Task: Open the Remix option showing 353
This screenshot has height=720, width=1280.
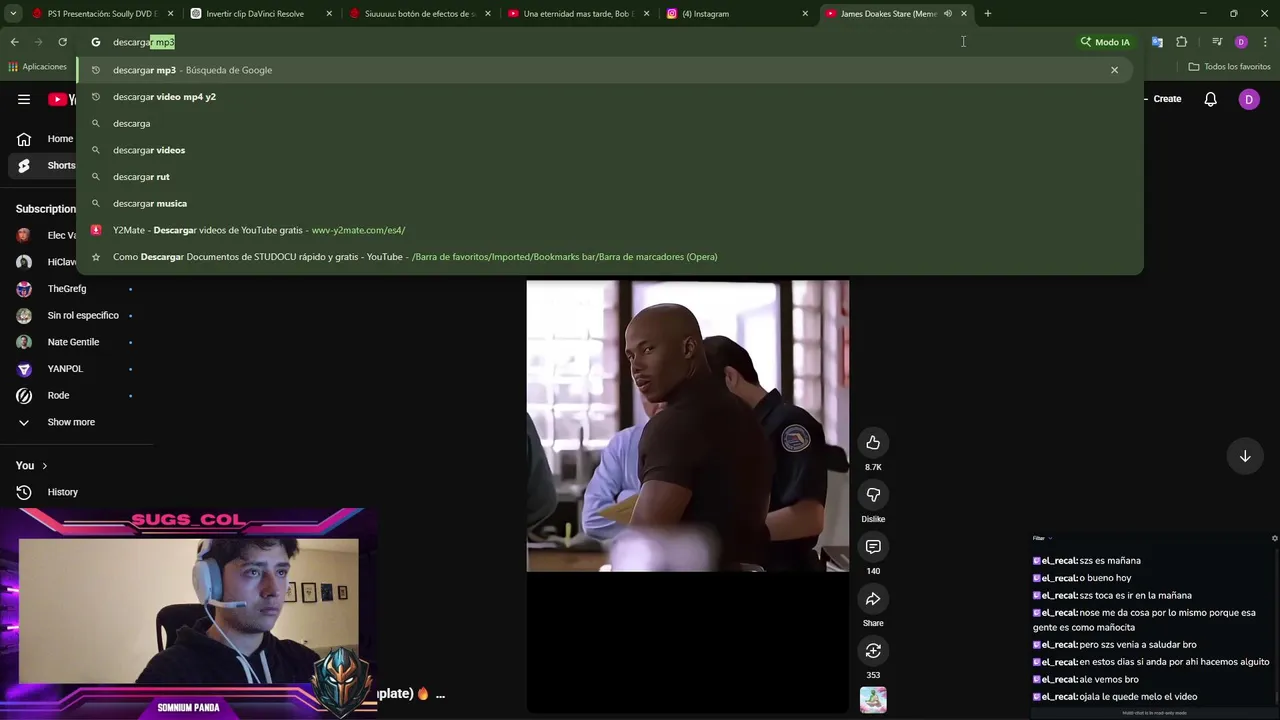Action: (x=873, y=651)
